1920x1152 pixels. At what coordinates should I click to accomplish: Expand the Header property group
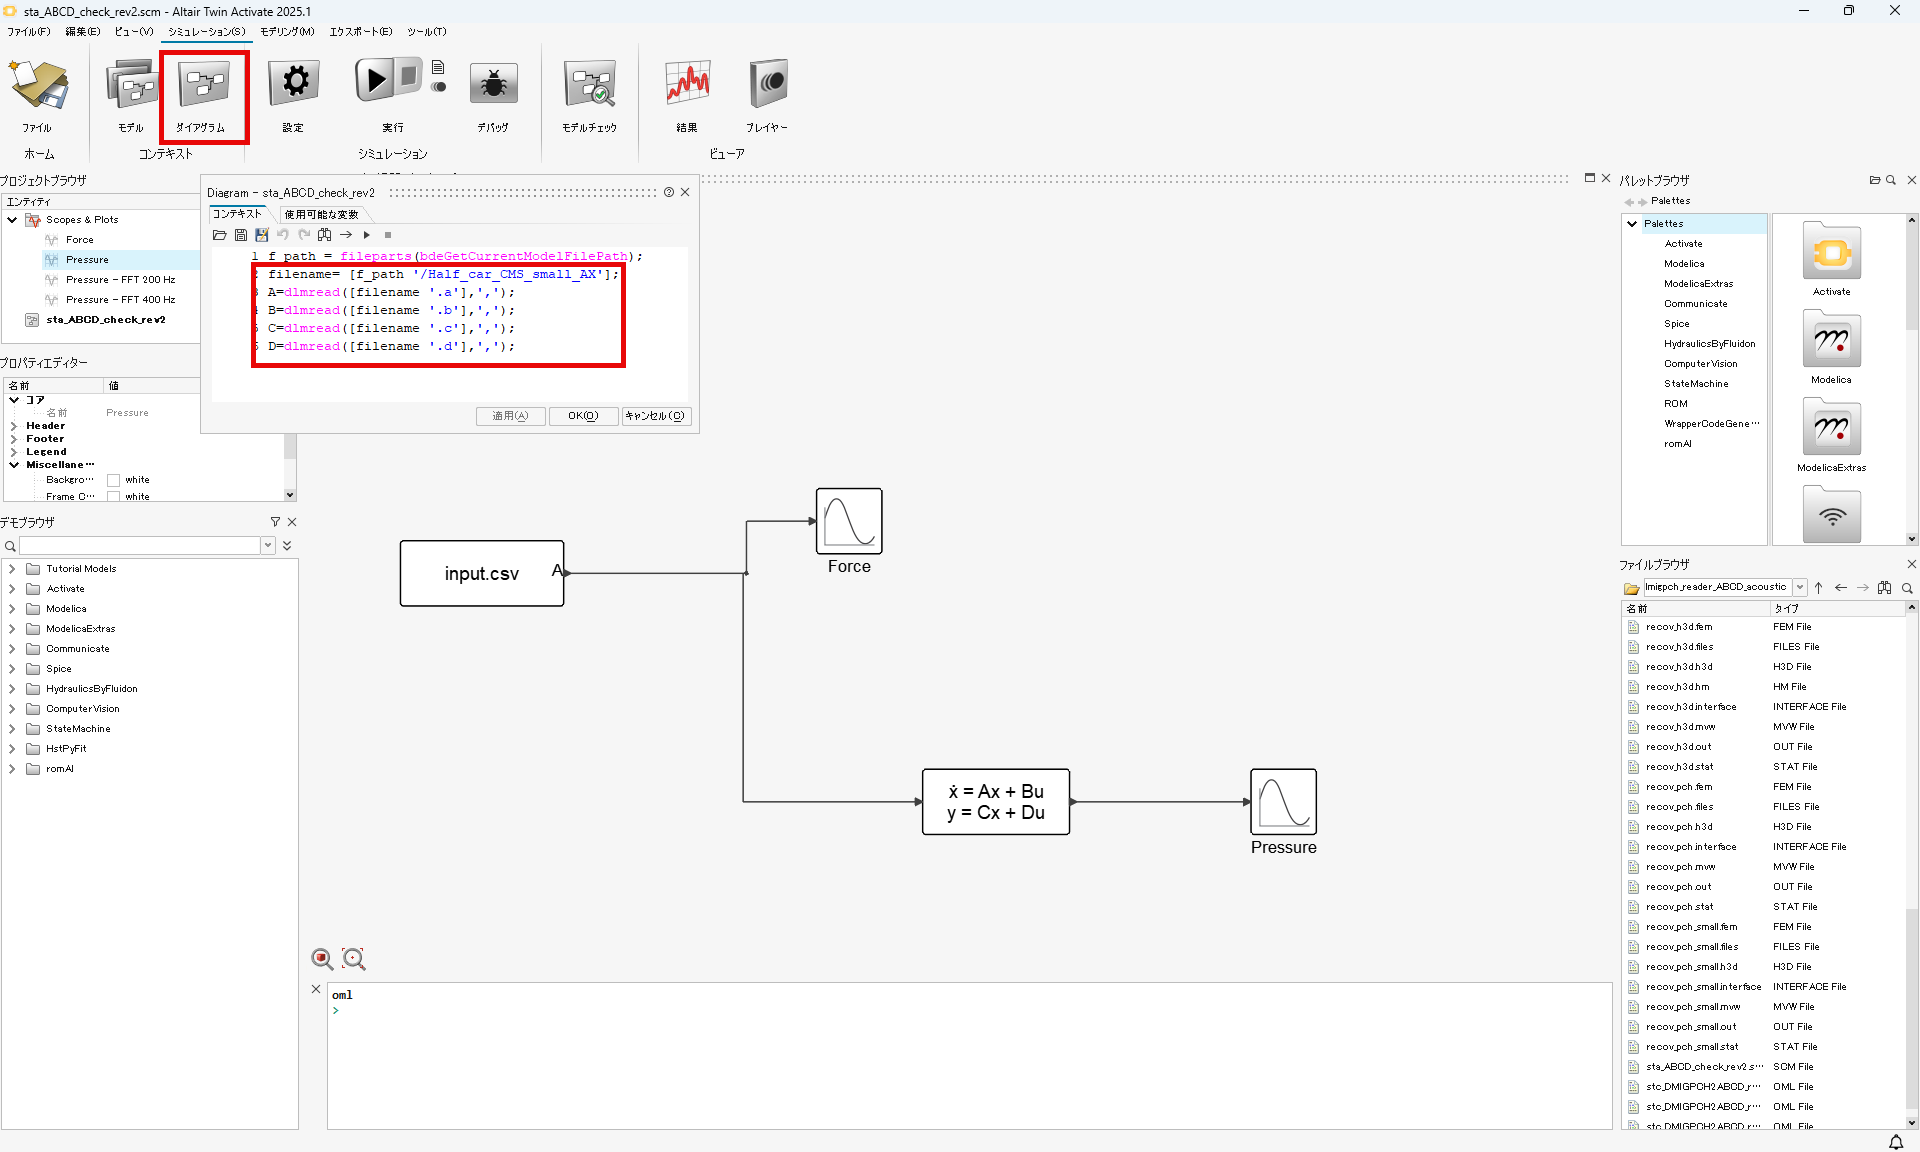tap(14, 426)
